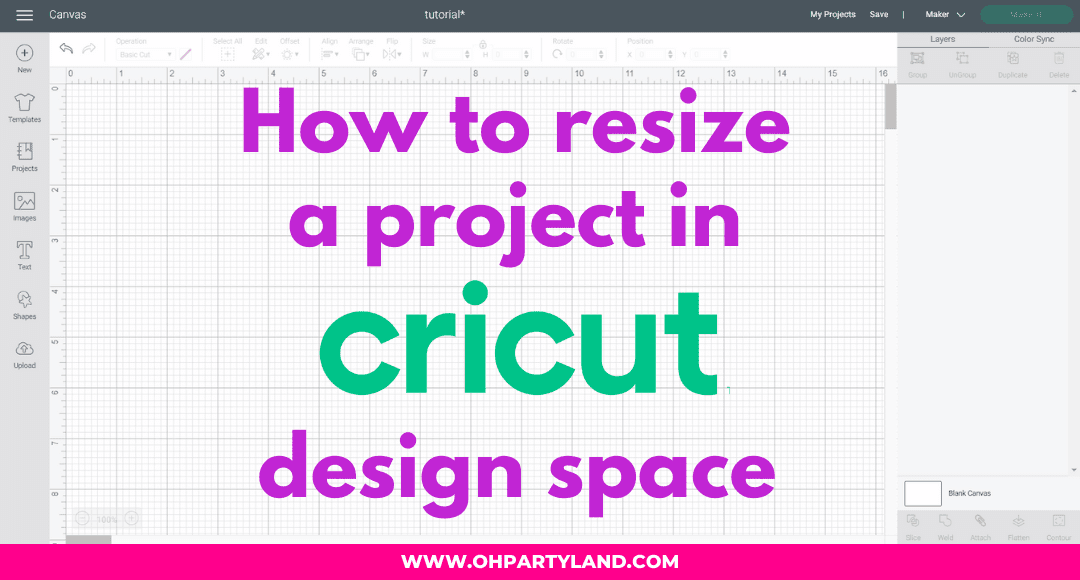Click the Blank Canvas color swatch
This screenshot has width=1080, height=580.
point(922,493)
